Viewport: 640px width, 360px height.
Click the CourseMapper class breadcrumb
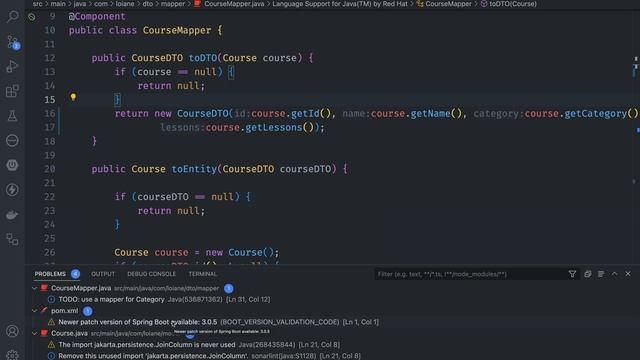point(445,4)
